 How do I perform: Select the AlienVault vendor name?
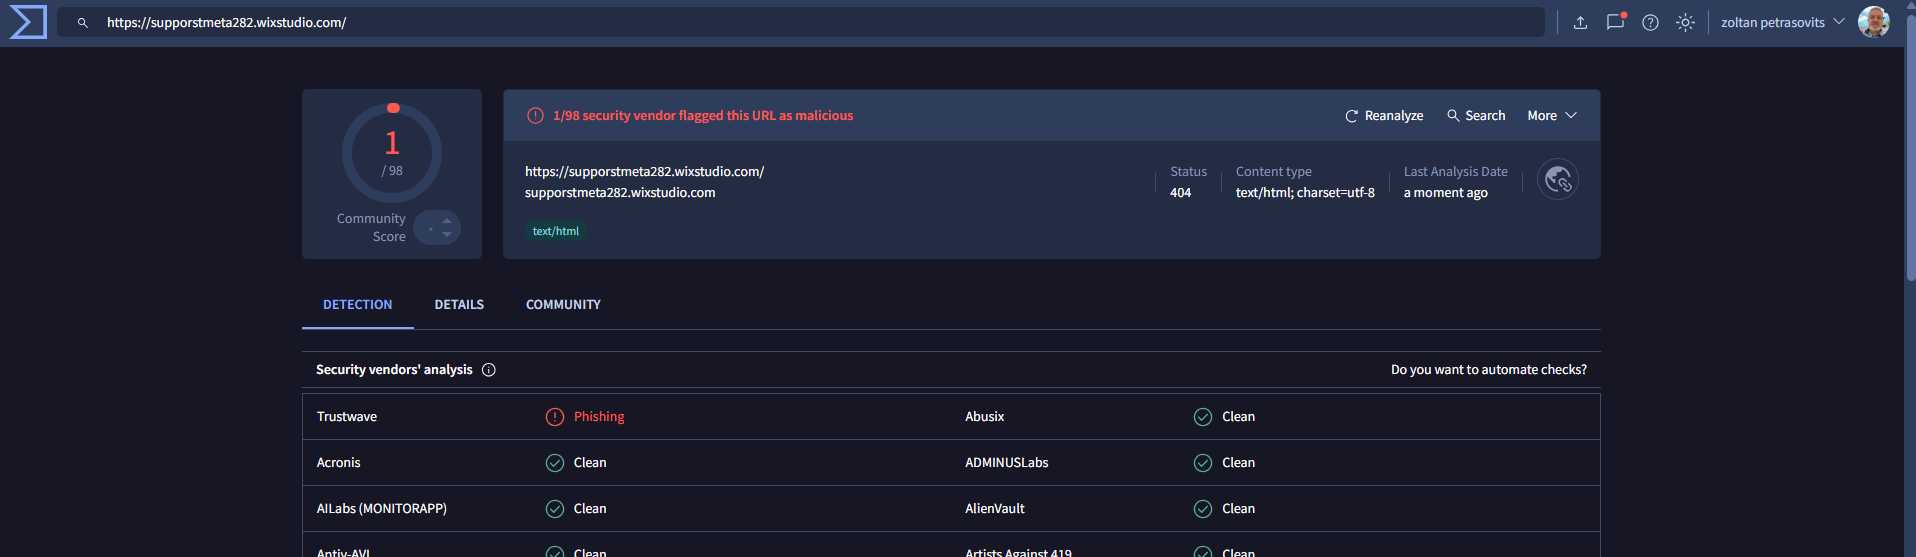click(x=995, y=509)
